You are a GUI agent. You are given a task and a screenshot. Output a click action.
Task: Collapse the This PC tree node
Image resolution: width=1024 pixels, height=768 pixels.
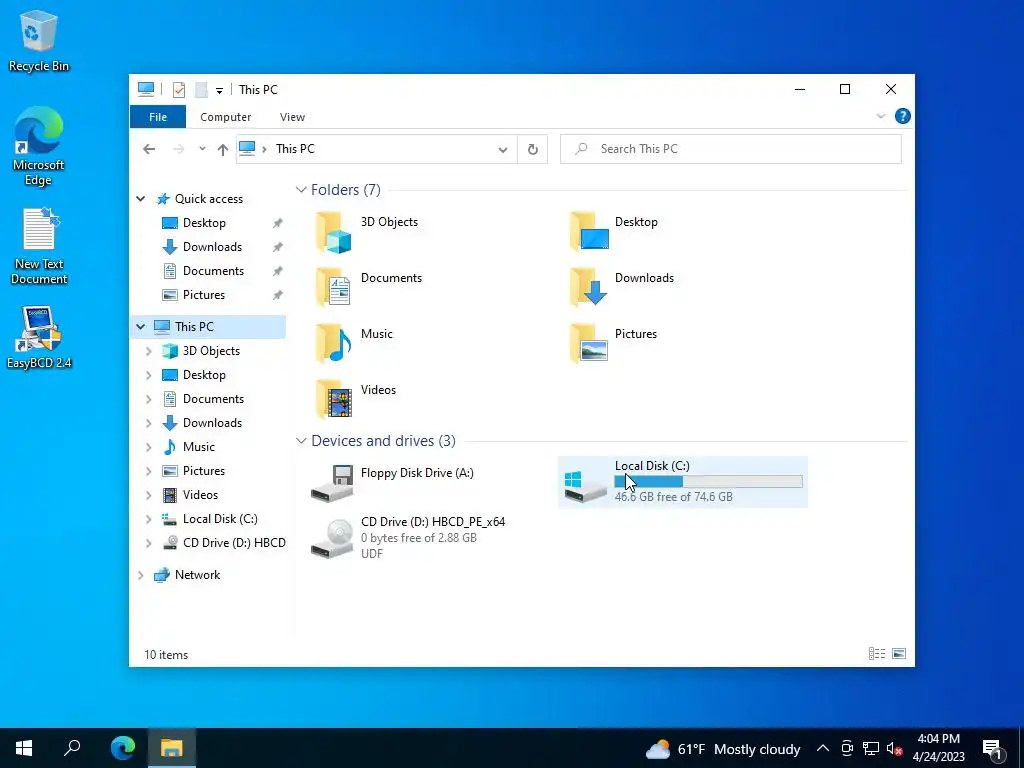click(140, 327)
